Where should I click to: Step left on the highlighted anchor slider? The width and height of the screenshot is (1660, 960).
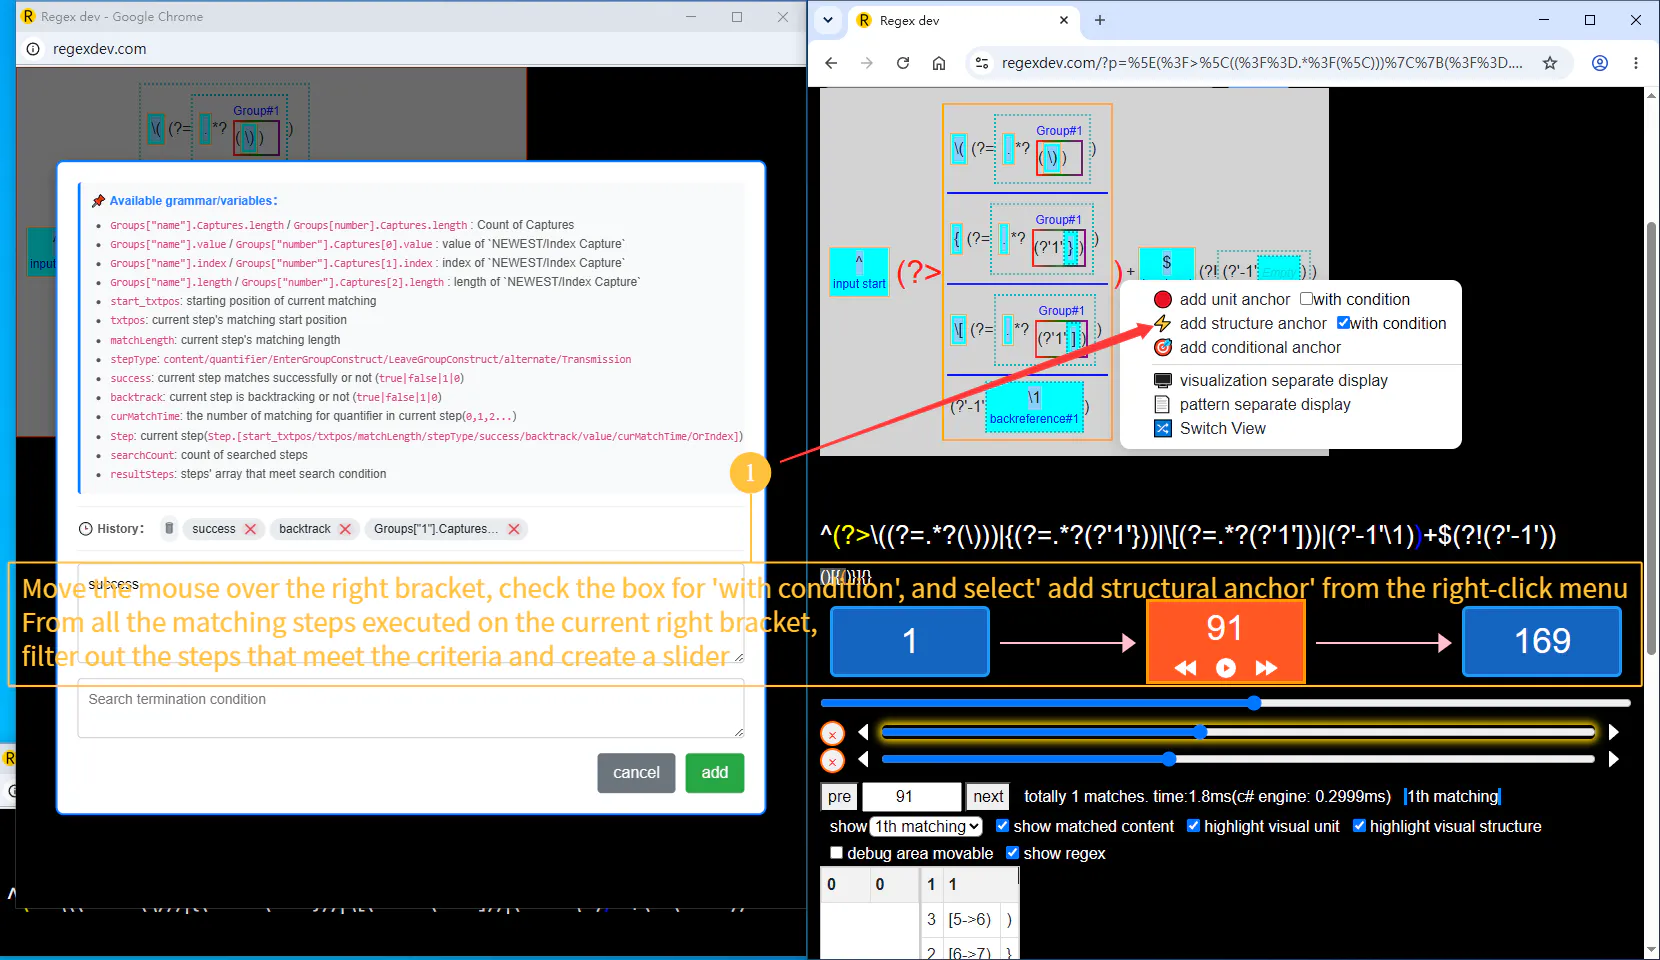(x=863, y=733)
